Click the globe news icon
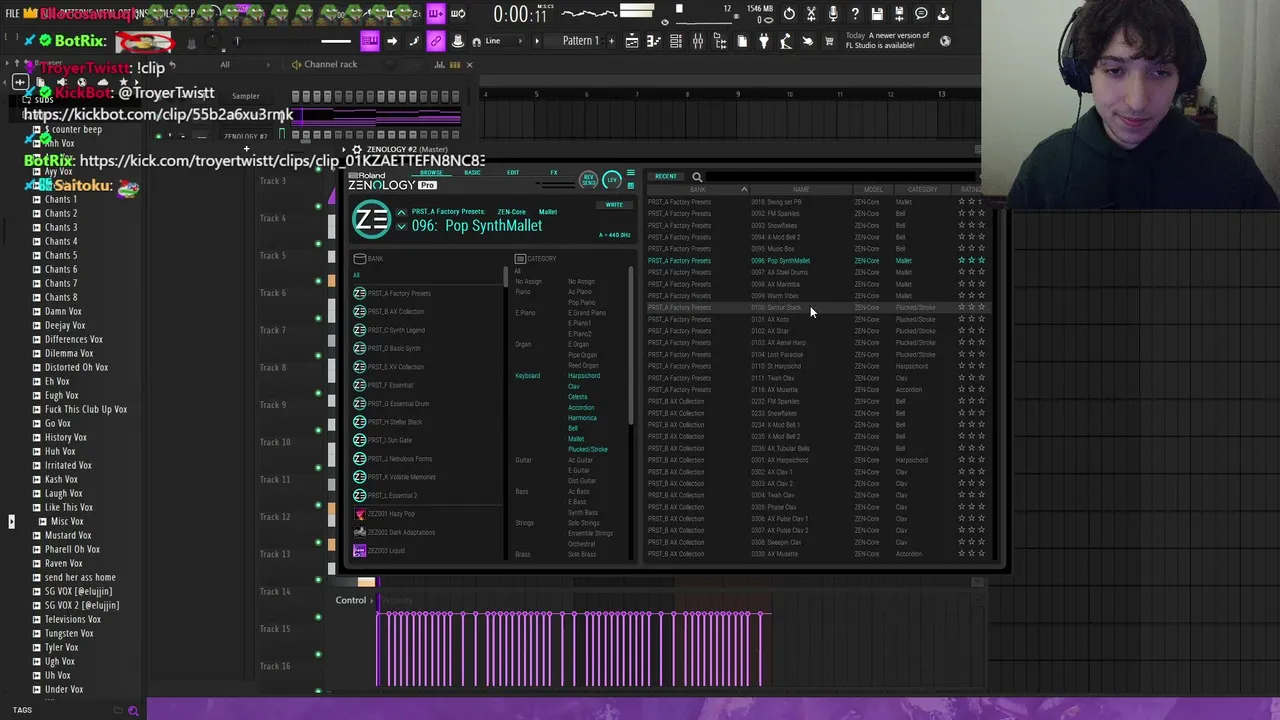Screen dimensions: 1280x720 pos(945,41)
